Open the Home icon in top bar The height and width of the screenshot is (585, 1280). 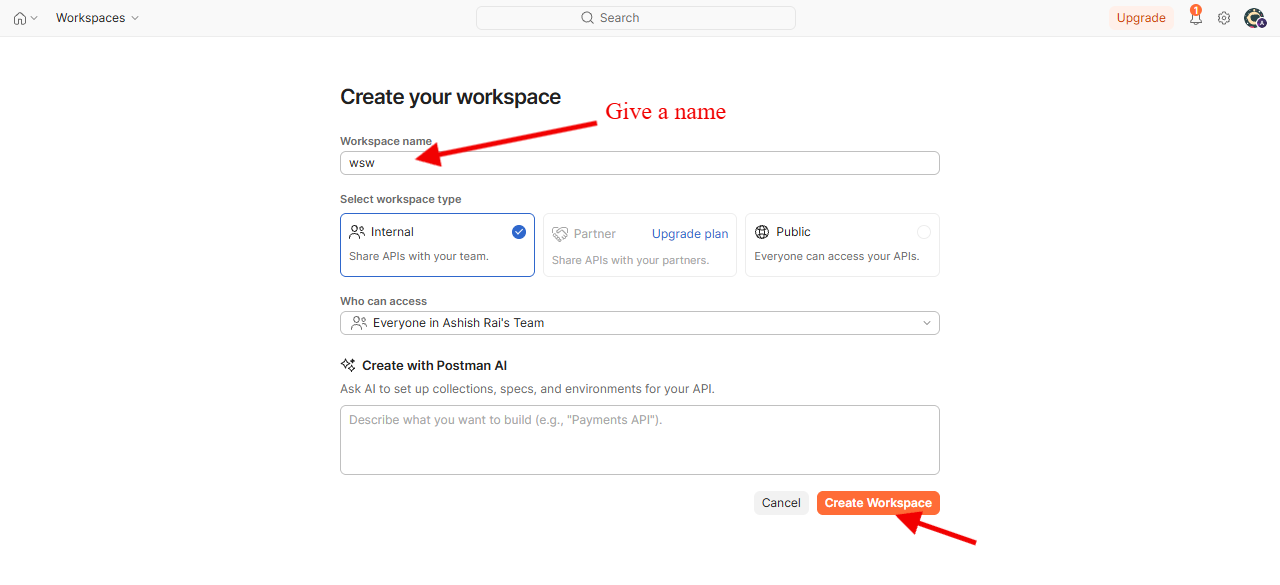20,18
